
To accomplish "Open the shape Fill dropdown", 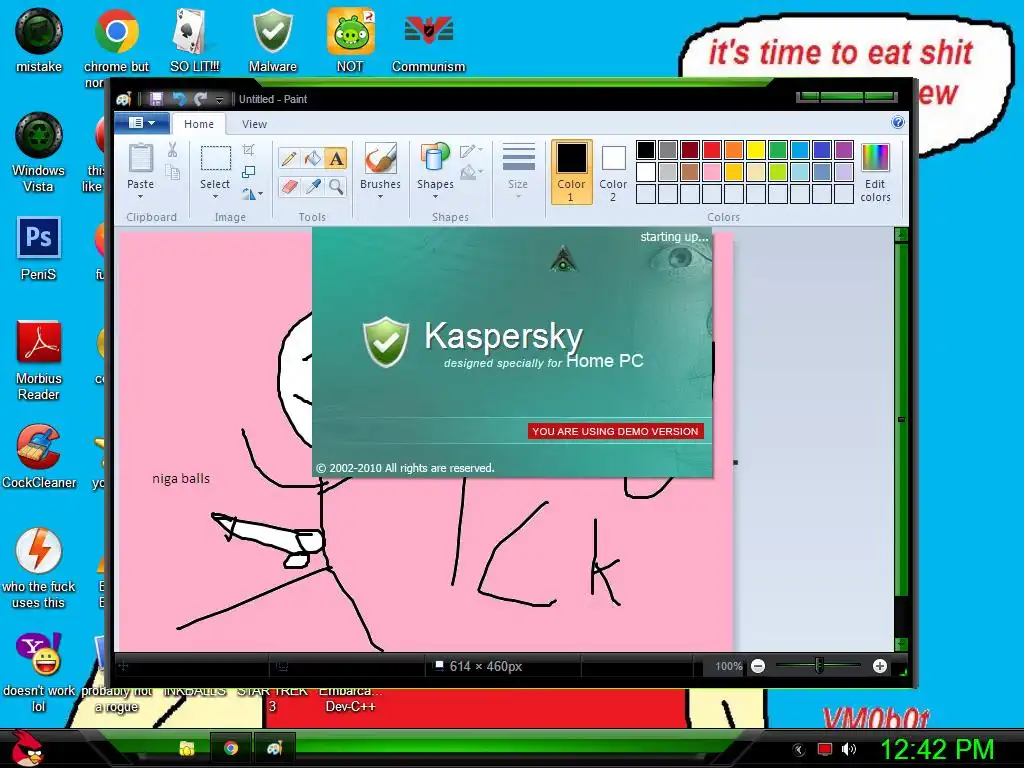I will [471, 172].
